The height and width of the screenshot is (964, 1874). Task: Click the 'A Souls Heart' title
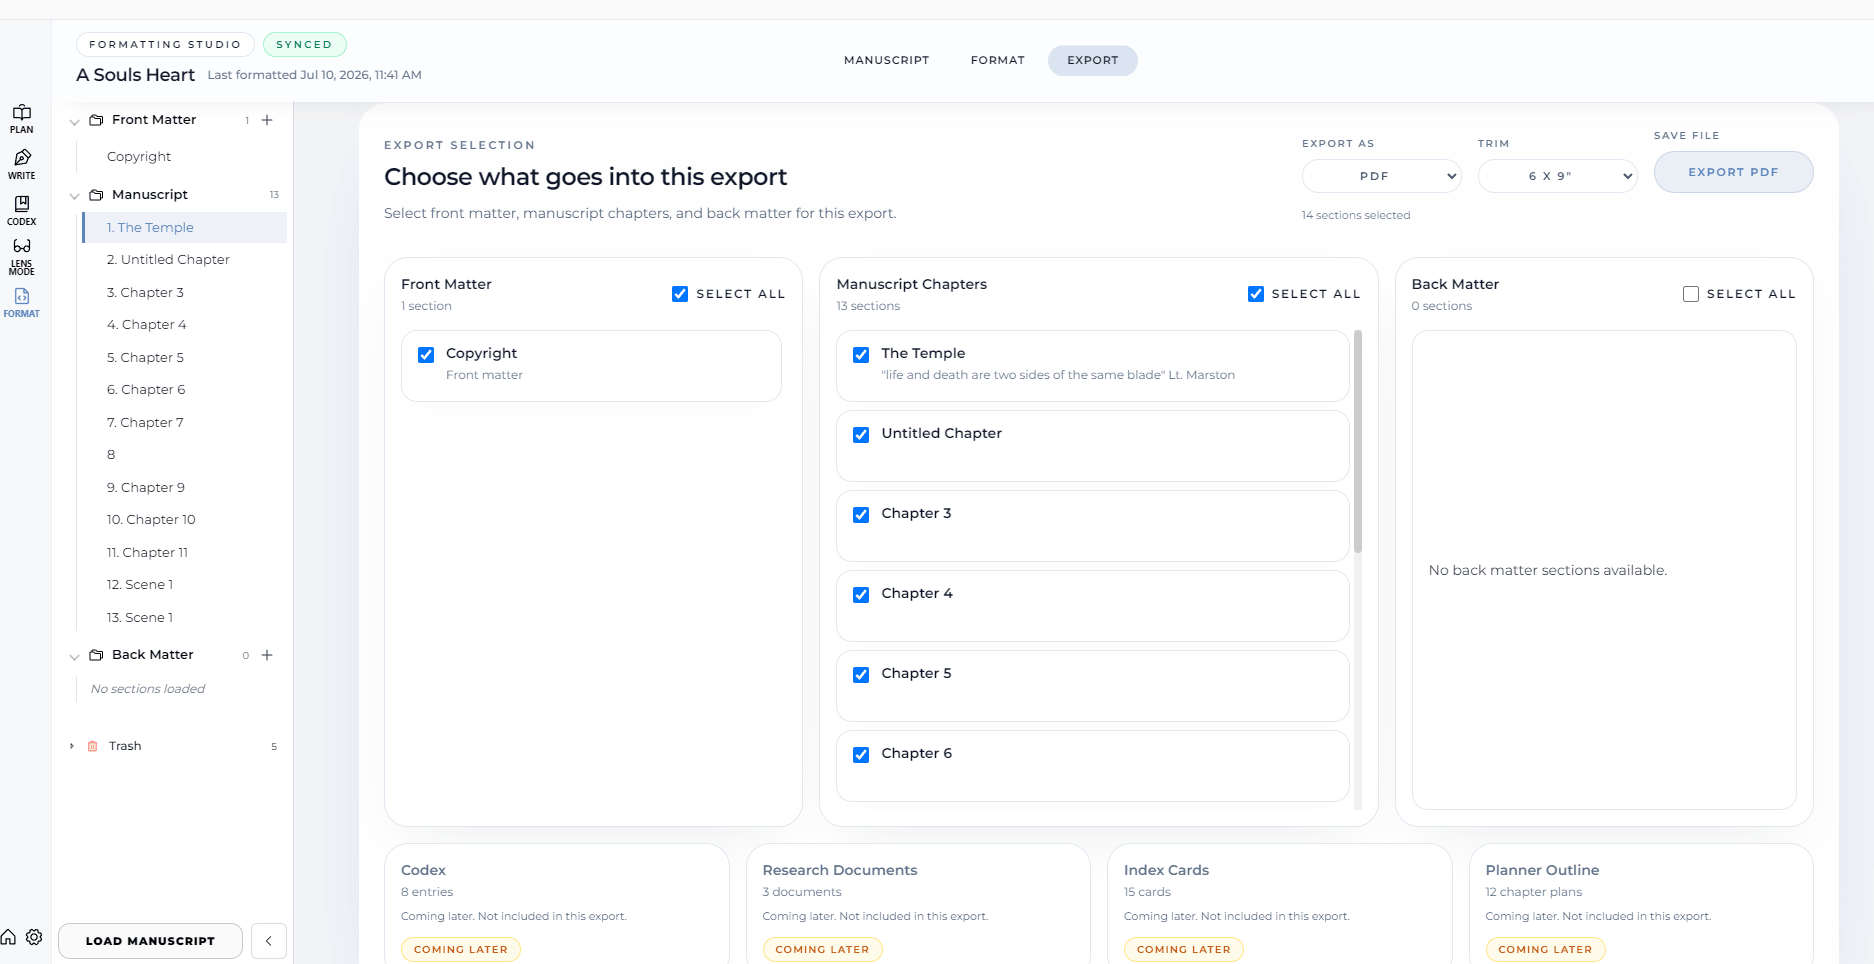point(135,75)
